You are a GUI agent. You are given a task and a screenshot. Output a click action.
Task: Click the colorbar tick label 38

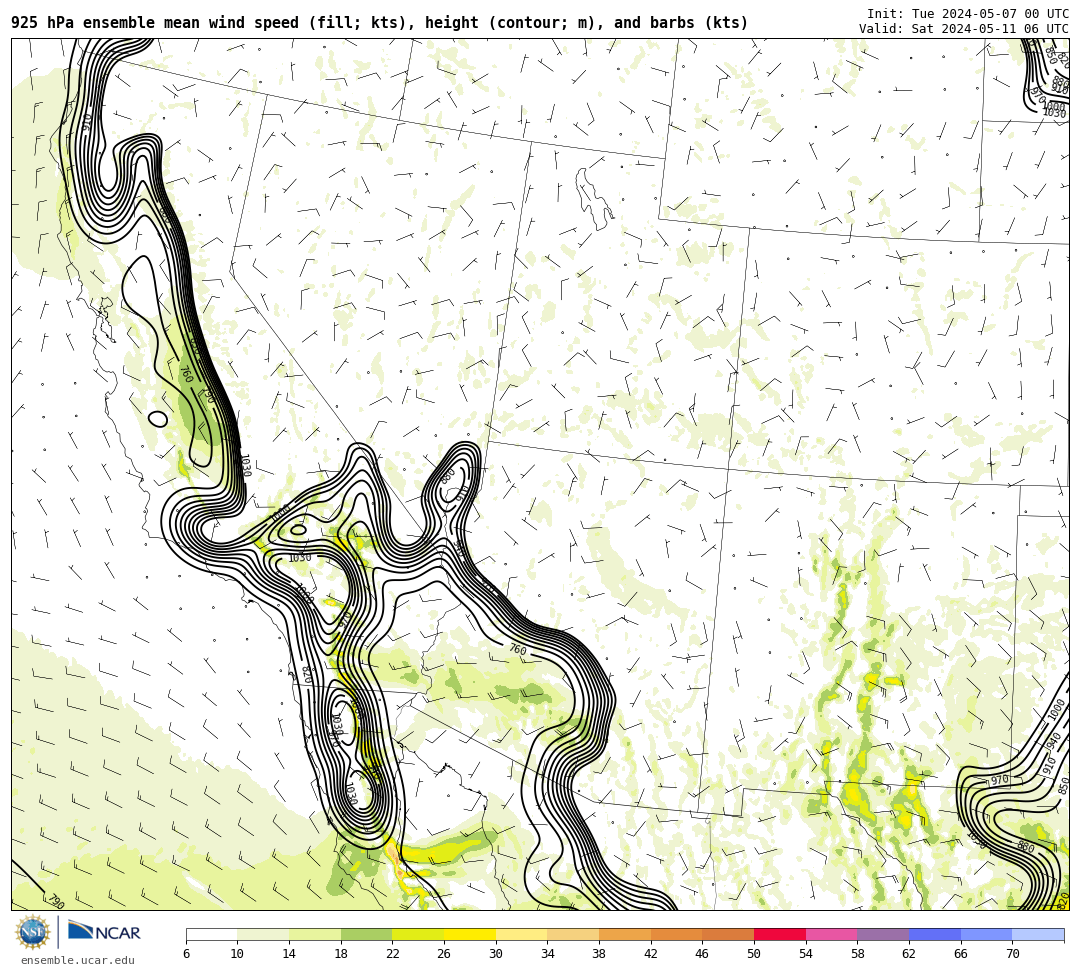599,954
